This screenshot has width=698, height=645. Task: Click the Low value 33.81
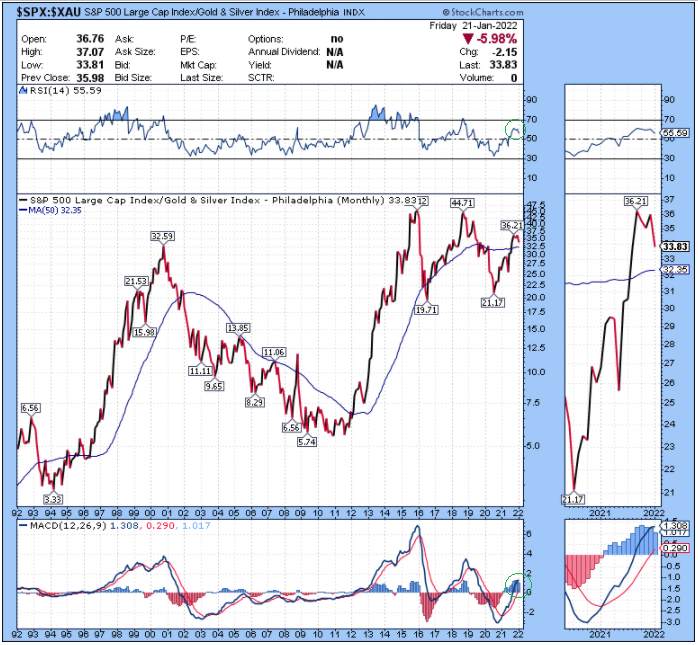(x=90, y=65)
